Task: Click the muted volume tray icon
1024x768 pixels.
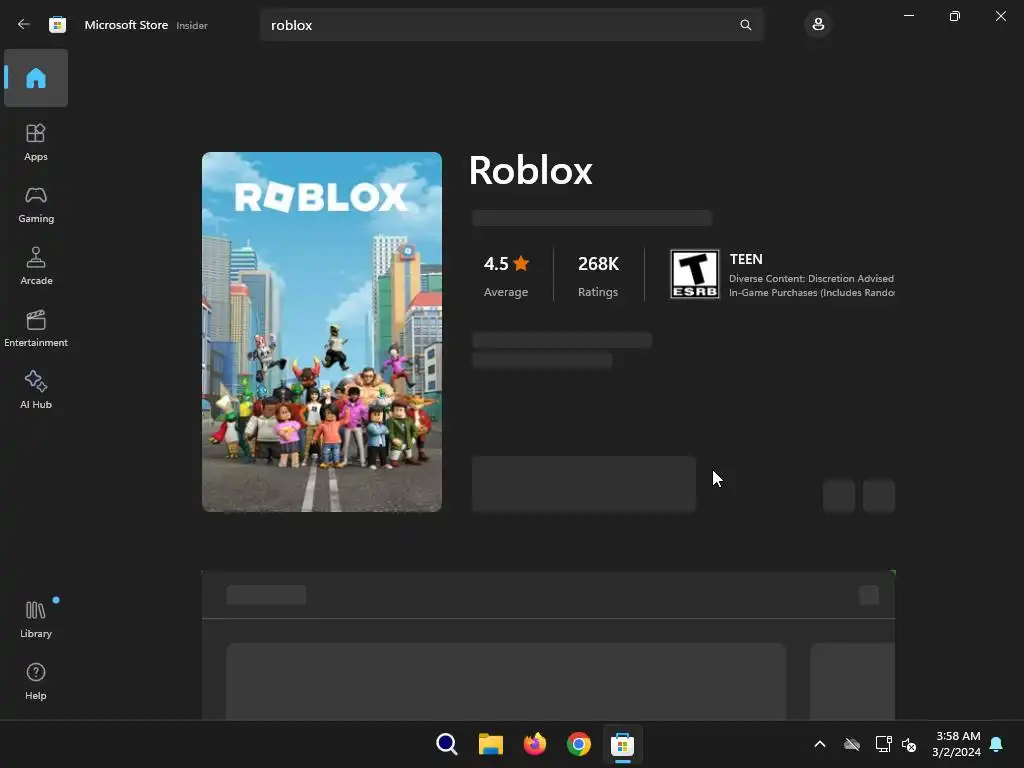Action: point(908,744)
